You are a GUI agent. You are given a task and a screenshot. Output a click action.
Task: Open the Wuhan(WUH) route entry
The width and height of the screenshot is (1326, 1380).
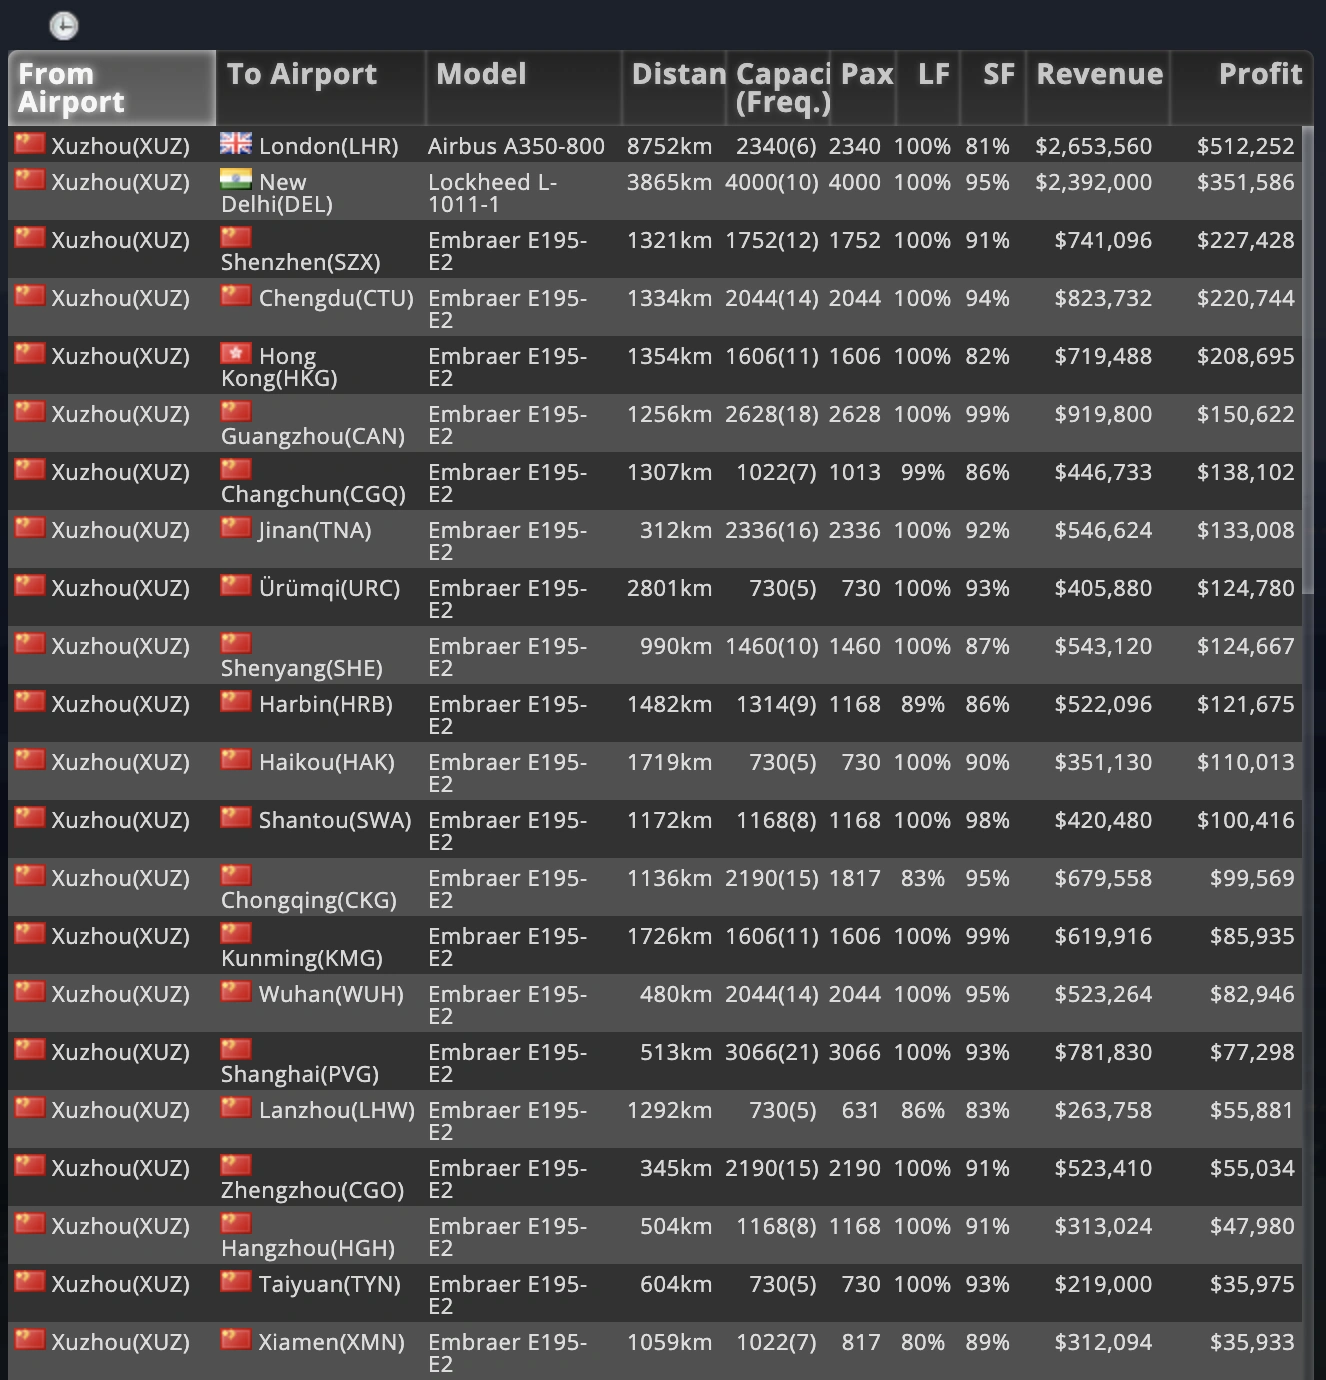point(655,1004)
